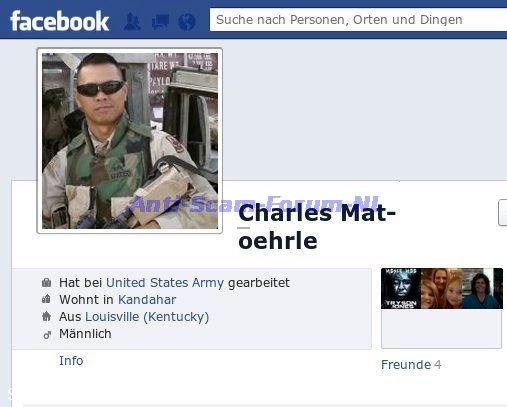Open the Kandahar location link

coord(147,300)
